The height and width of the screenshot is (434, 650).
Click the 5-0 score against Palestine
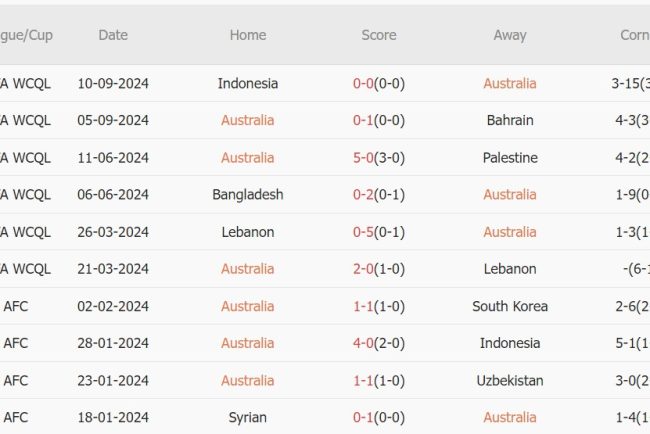coord(379,158)
